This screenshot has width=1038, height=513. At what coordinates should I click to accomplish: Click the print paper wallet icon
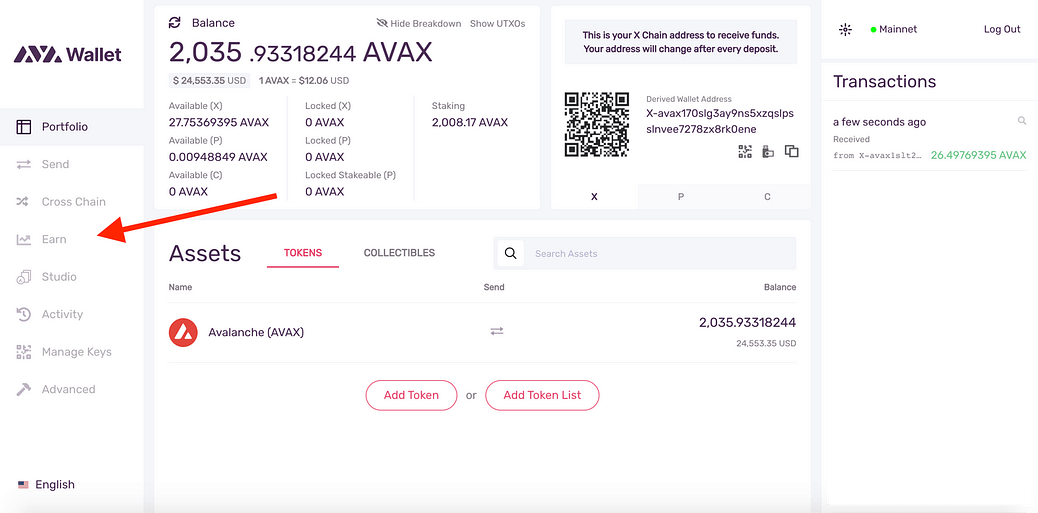[768, 152]
